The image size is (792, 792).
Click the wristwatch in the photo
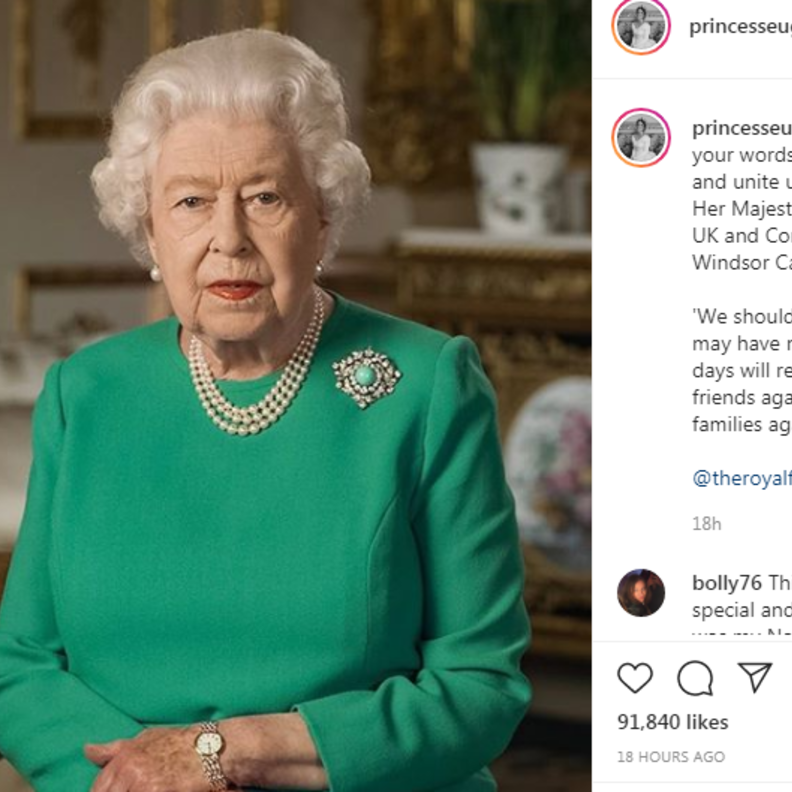210,744
